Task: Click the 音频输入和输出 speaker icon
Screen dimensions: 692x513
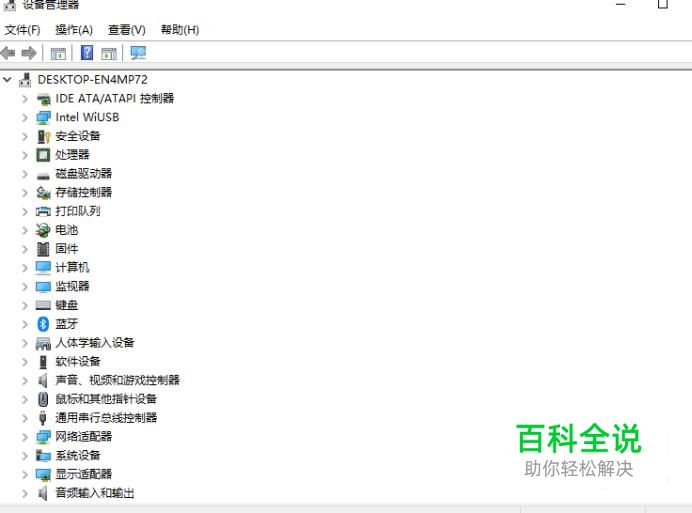Action: coord(43,493)
